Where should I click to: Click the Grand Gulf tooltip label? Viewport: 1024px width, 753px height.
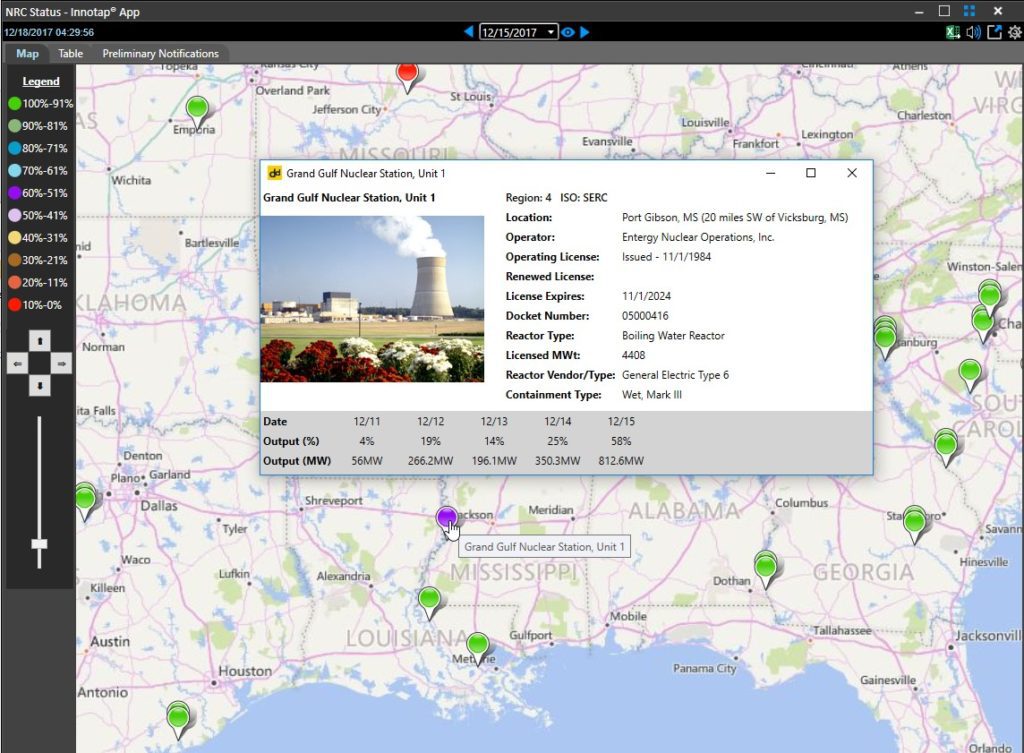tap(544, 547)
